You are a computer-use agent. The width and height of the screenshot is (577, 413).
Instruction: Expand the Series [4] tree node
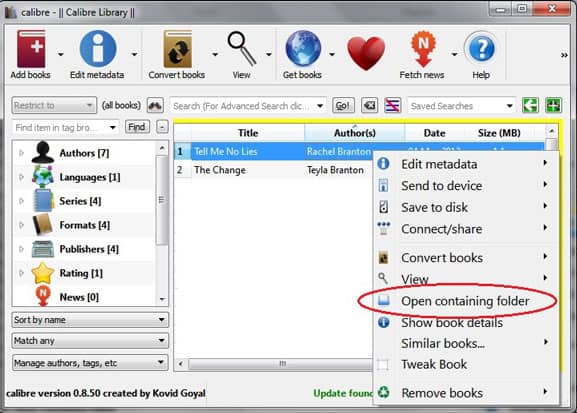pos(21,201)
